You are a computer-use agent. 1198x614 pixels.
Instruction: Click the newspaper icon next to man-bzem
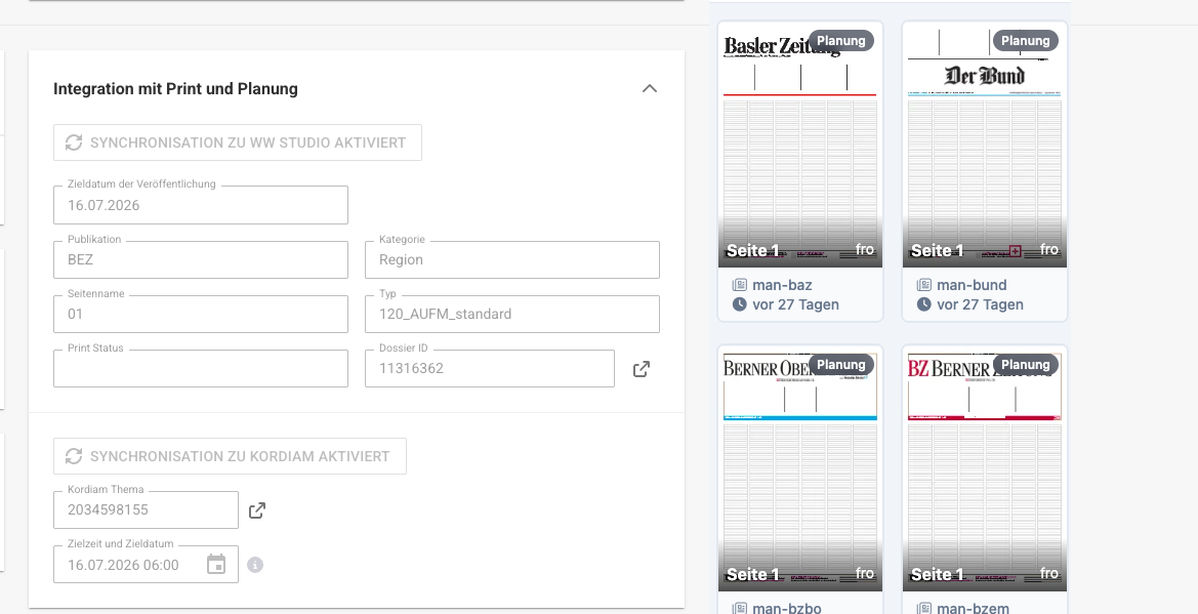[x=924, y=609]
